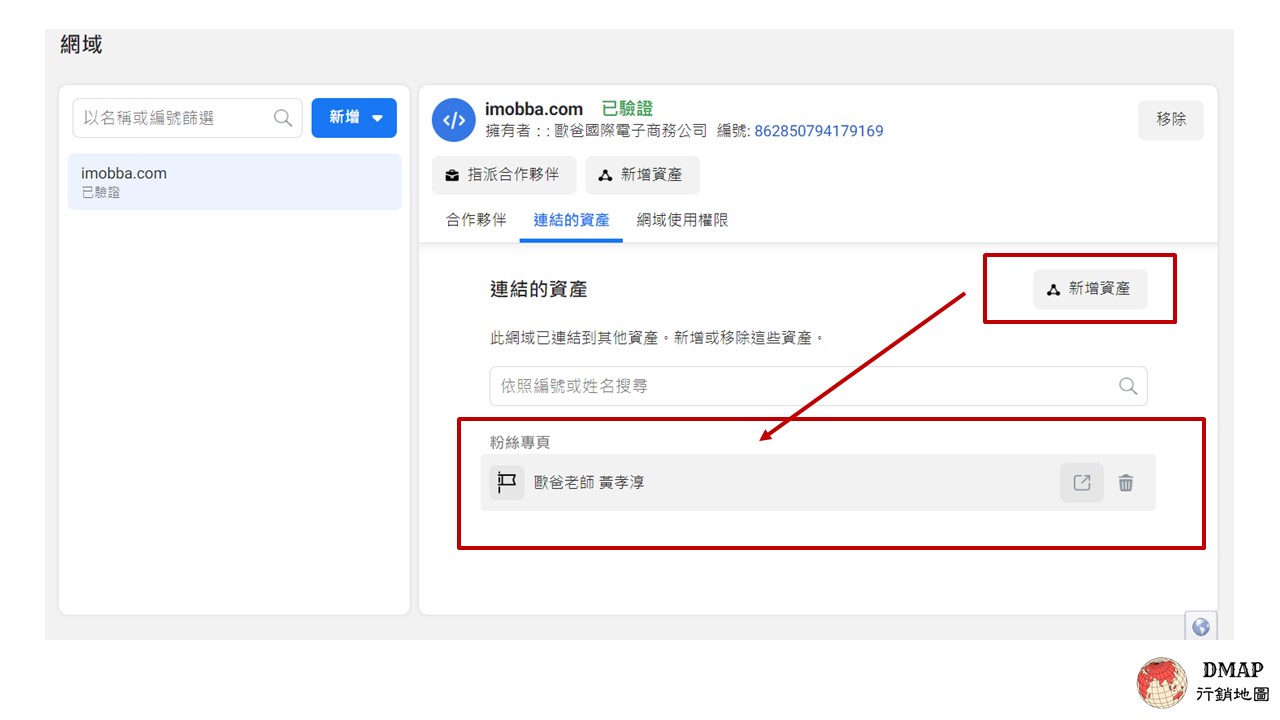Click 指派合作夥伴 button
This screenshot has height=720, width=1280.
point(506,175)
